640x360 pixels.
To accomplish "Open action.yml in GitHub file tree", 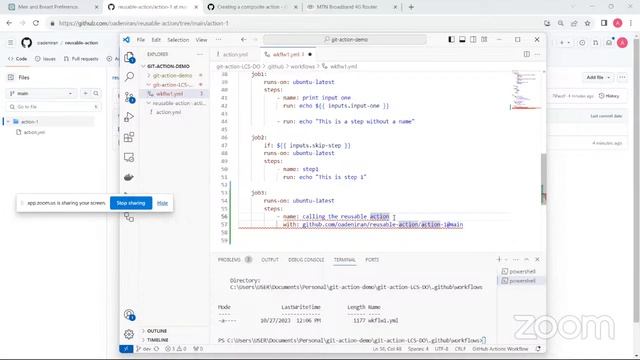I will pyautogui.click(x=34, y=132).
